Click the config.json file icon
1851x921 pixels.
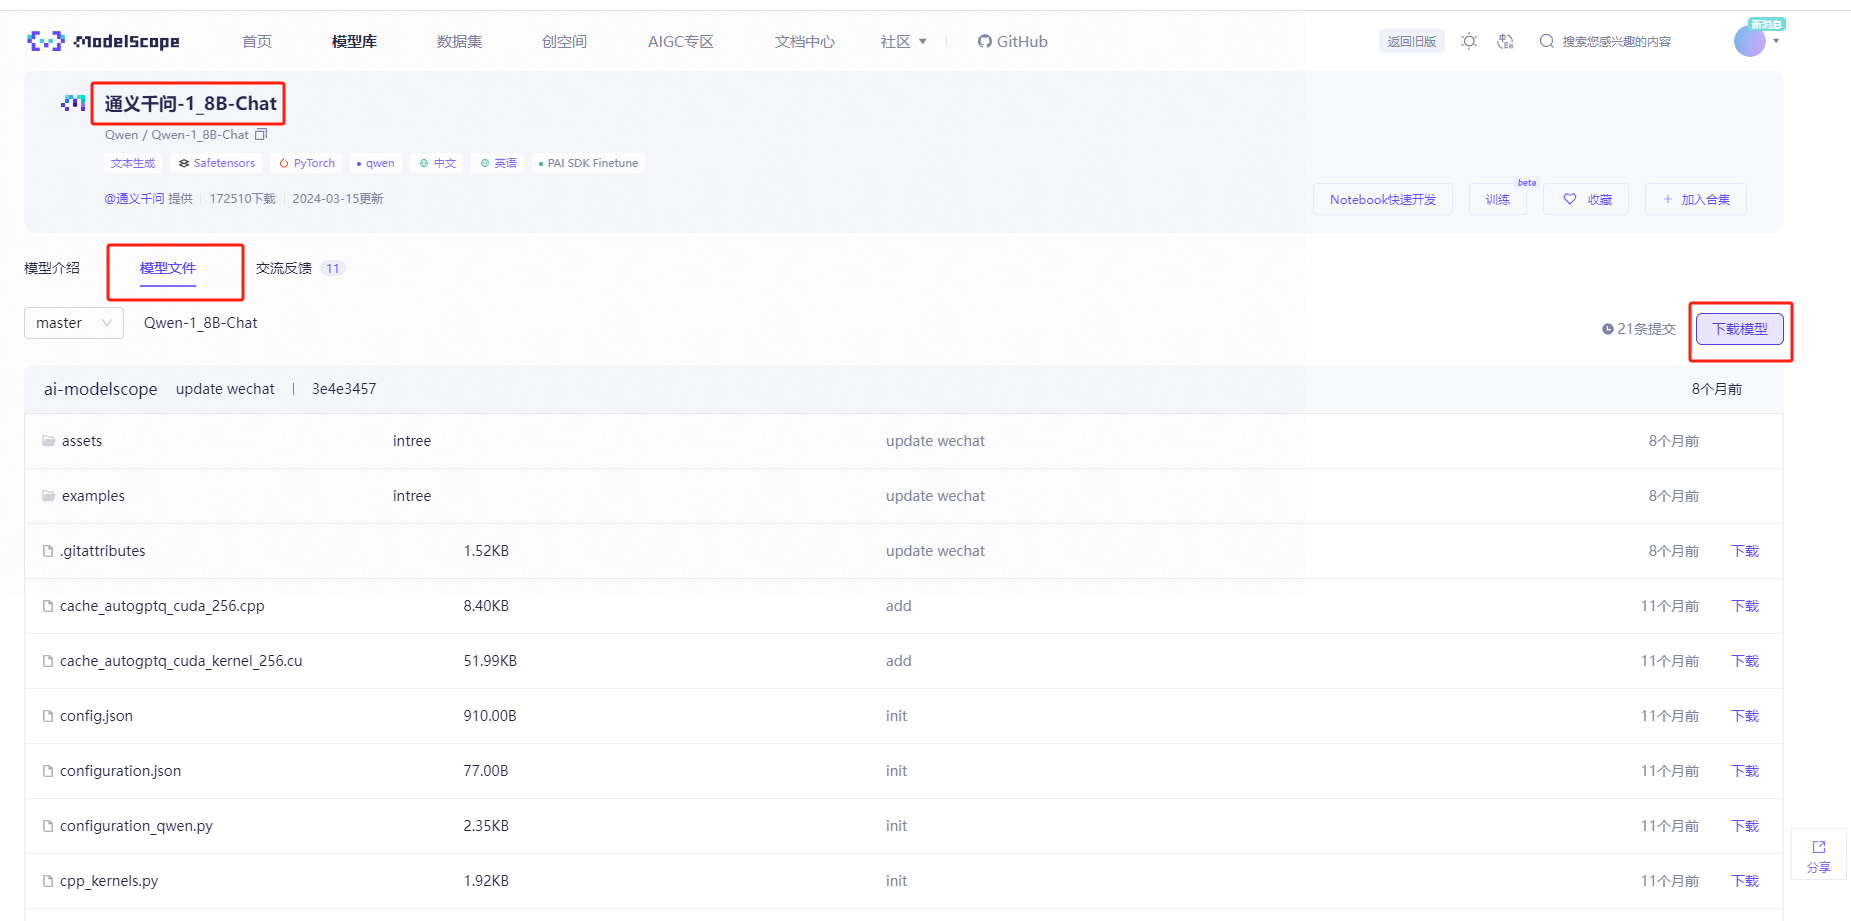48,716
